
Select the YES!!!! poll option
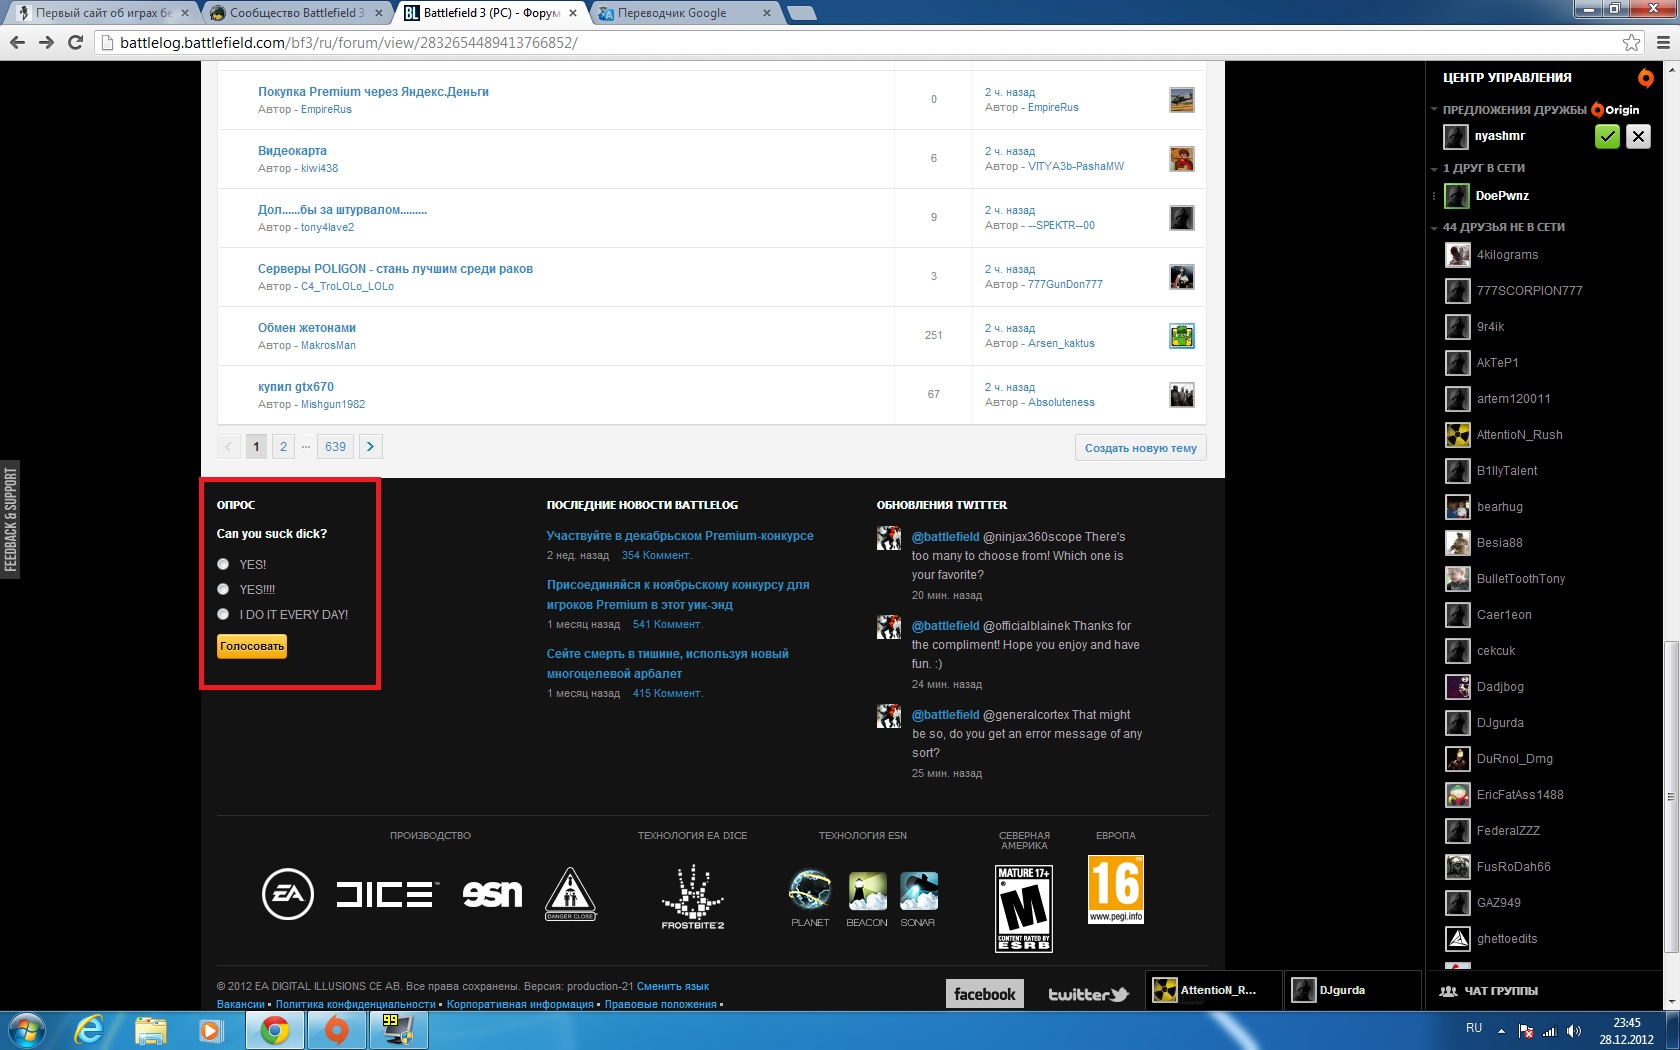(223, 589)
